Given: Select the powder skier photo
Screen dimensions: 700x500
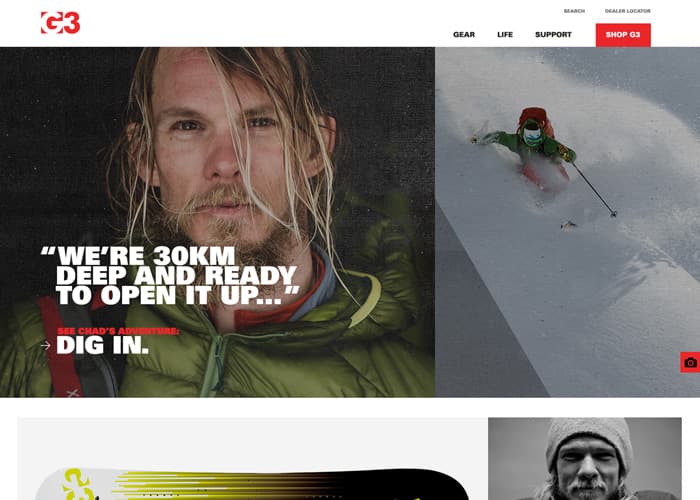Looking at the screenshot, I should (x=567, y=222).
